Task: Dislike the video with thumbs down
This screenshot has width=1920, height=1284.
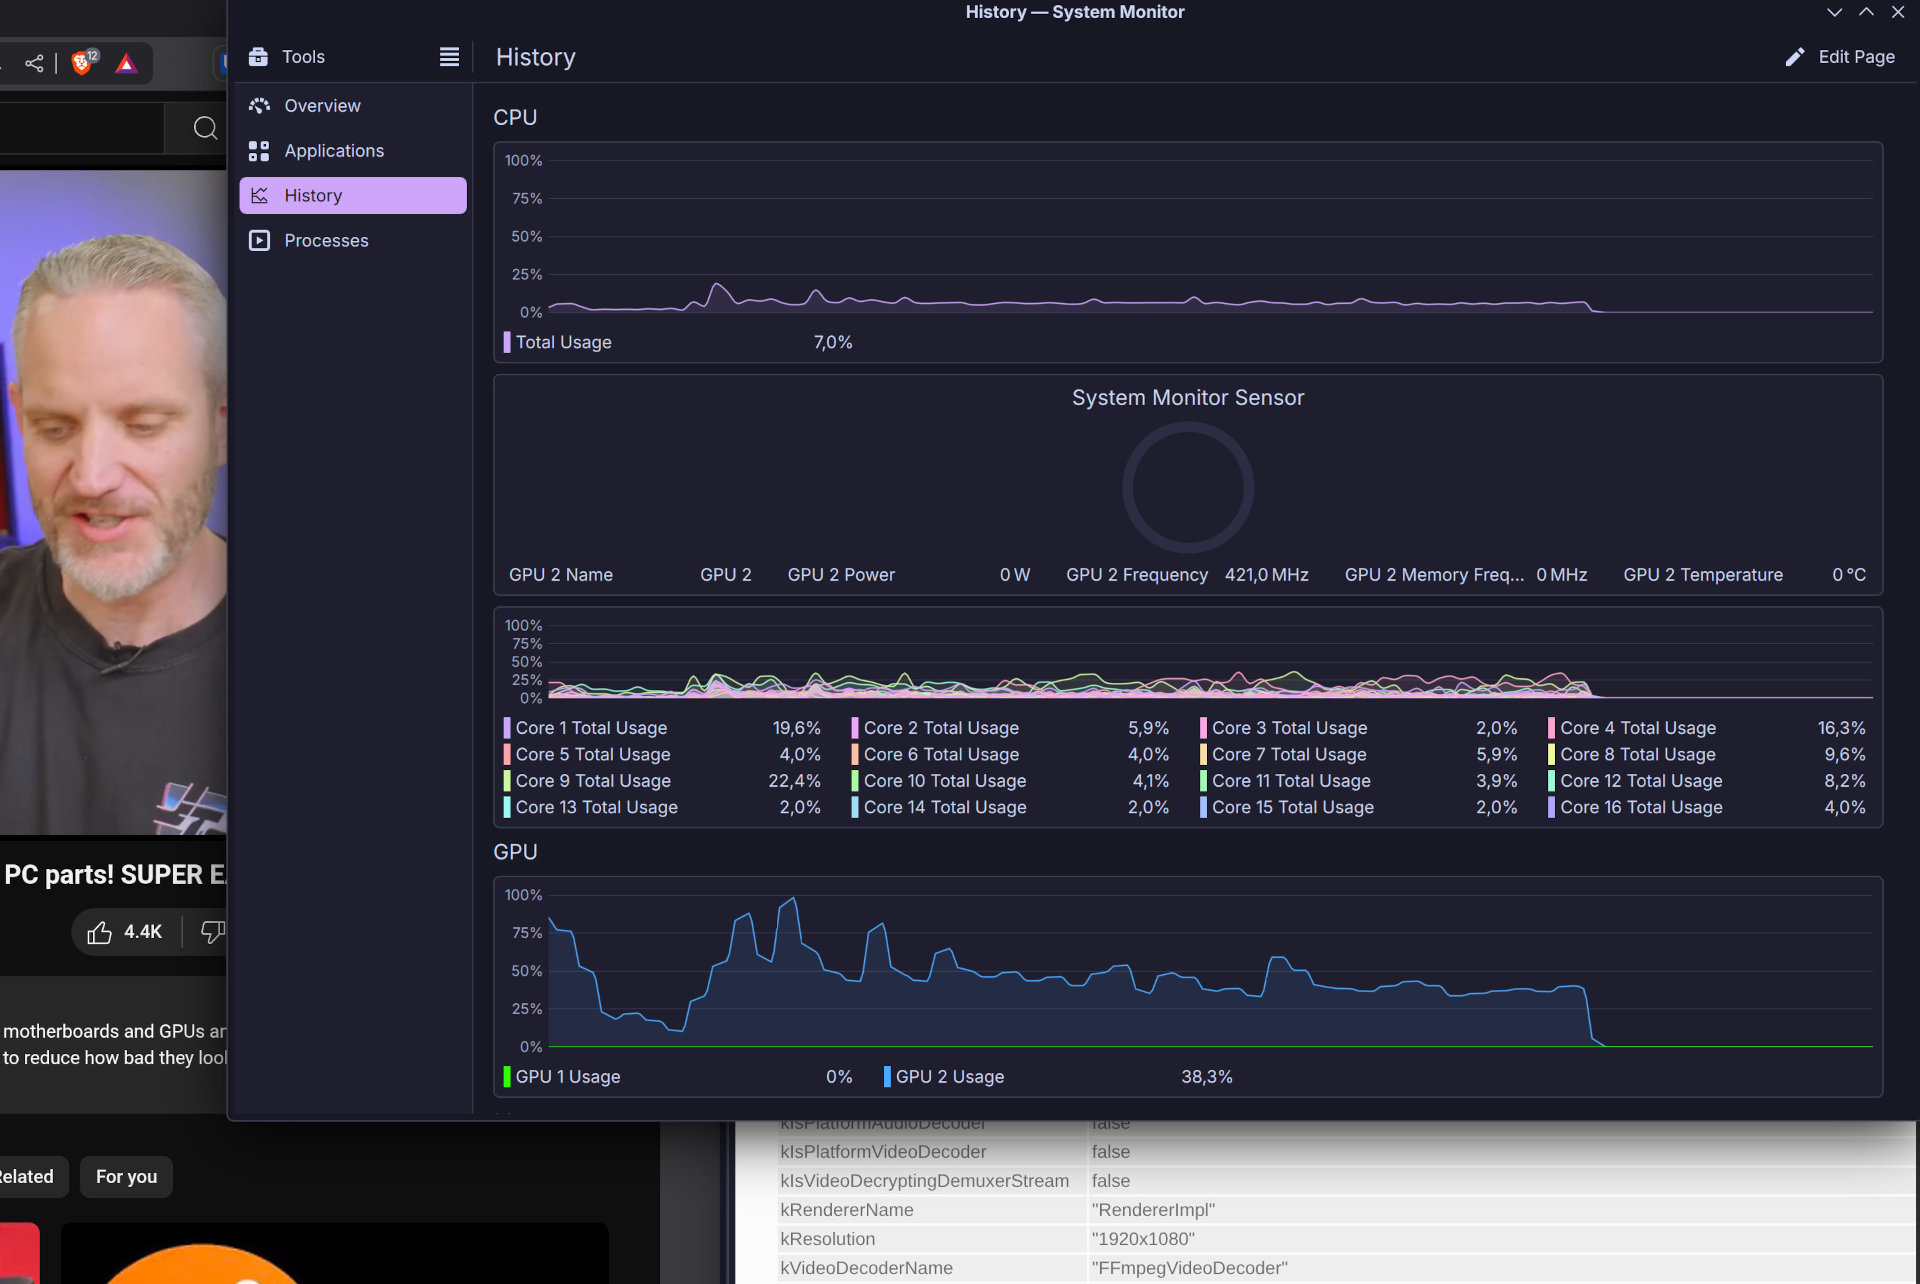Action: pos(212,932)
